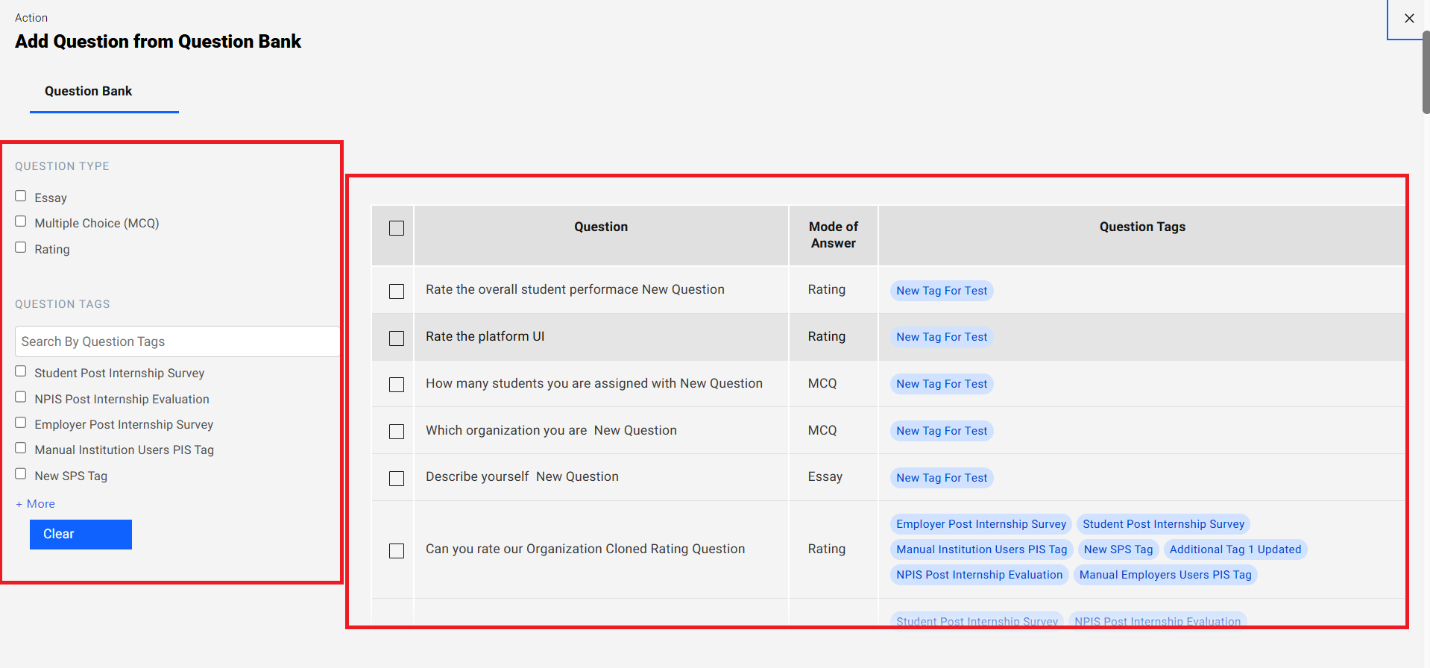
Task: Enable the New SPS Tag filter
Action: [21, 474]
